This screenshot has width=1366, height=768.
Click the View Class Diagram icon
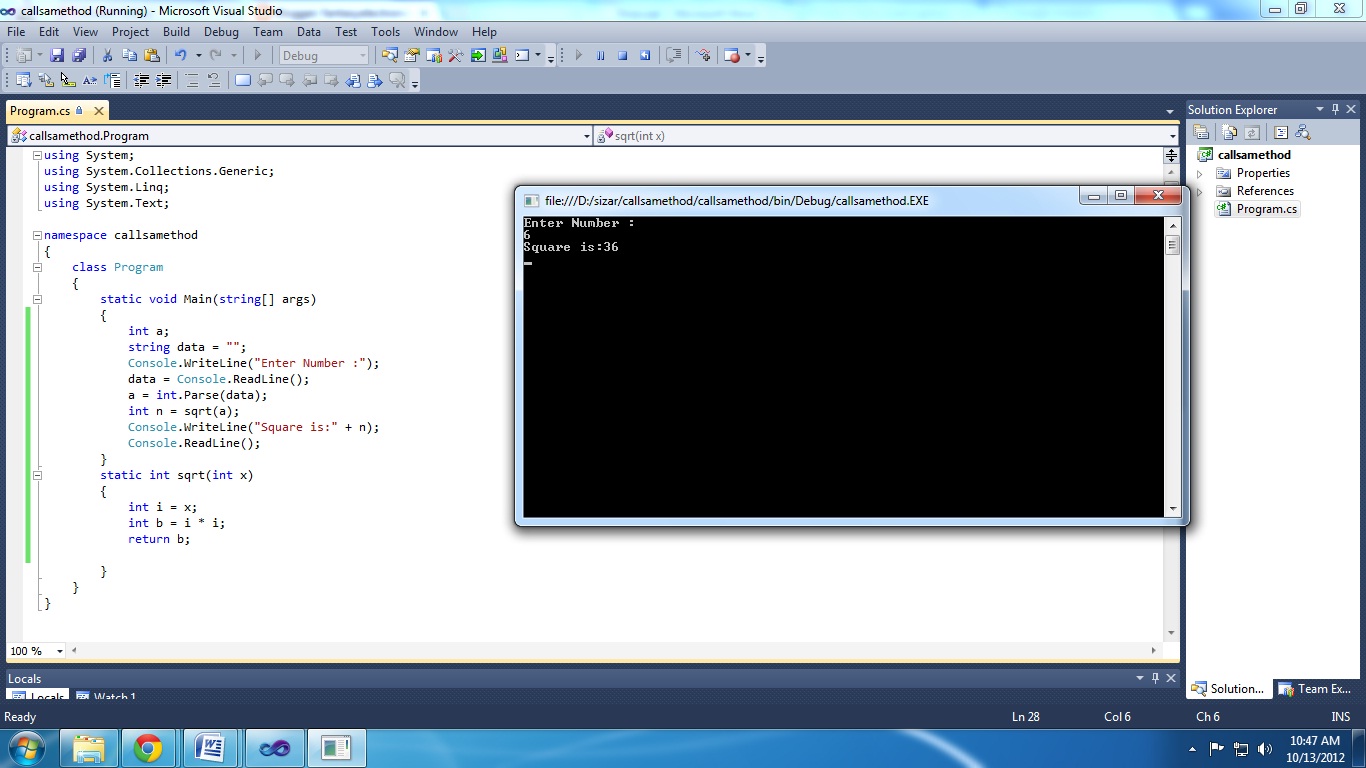coord(1302,132)
